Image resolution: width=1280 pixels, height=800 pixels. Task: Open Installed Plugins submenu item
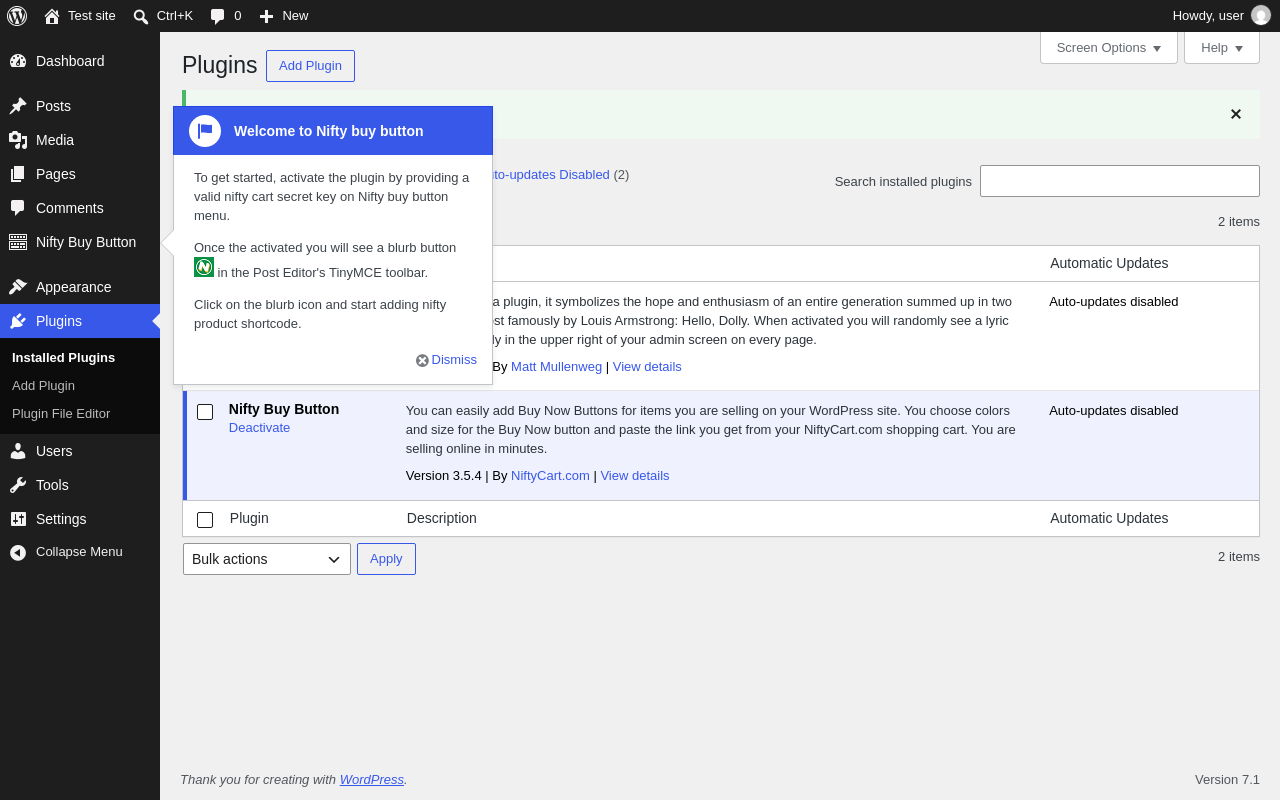coord(63,358)
